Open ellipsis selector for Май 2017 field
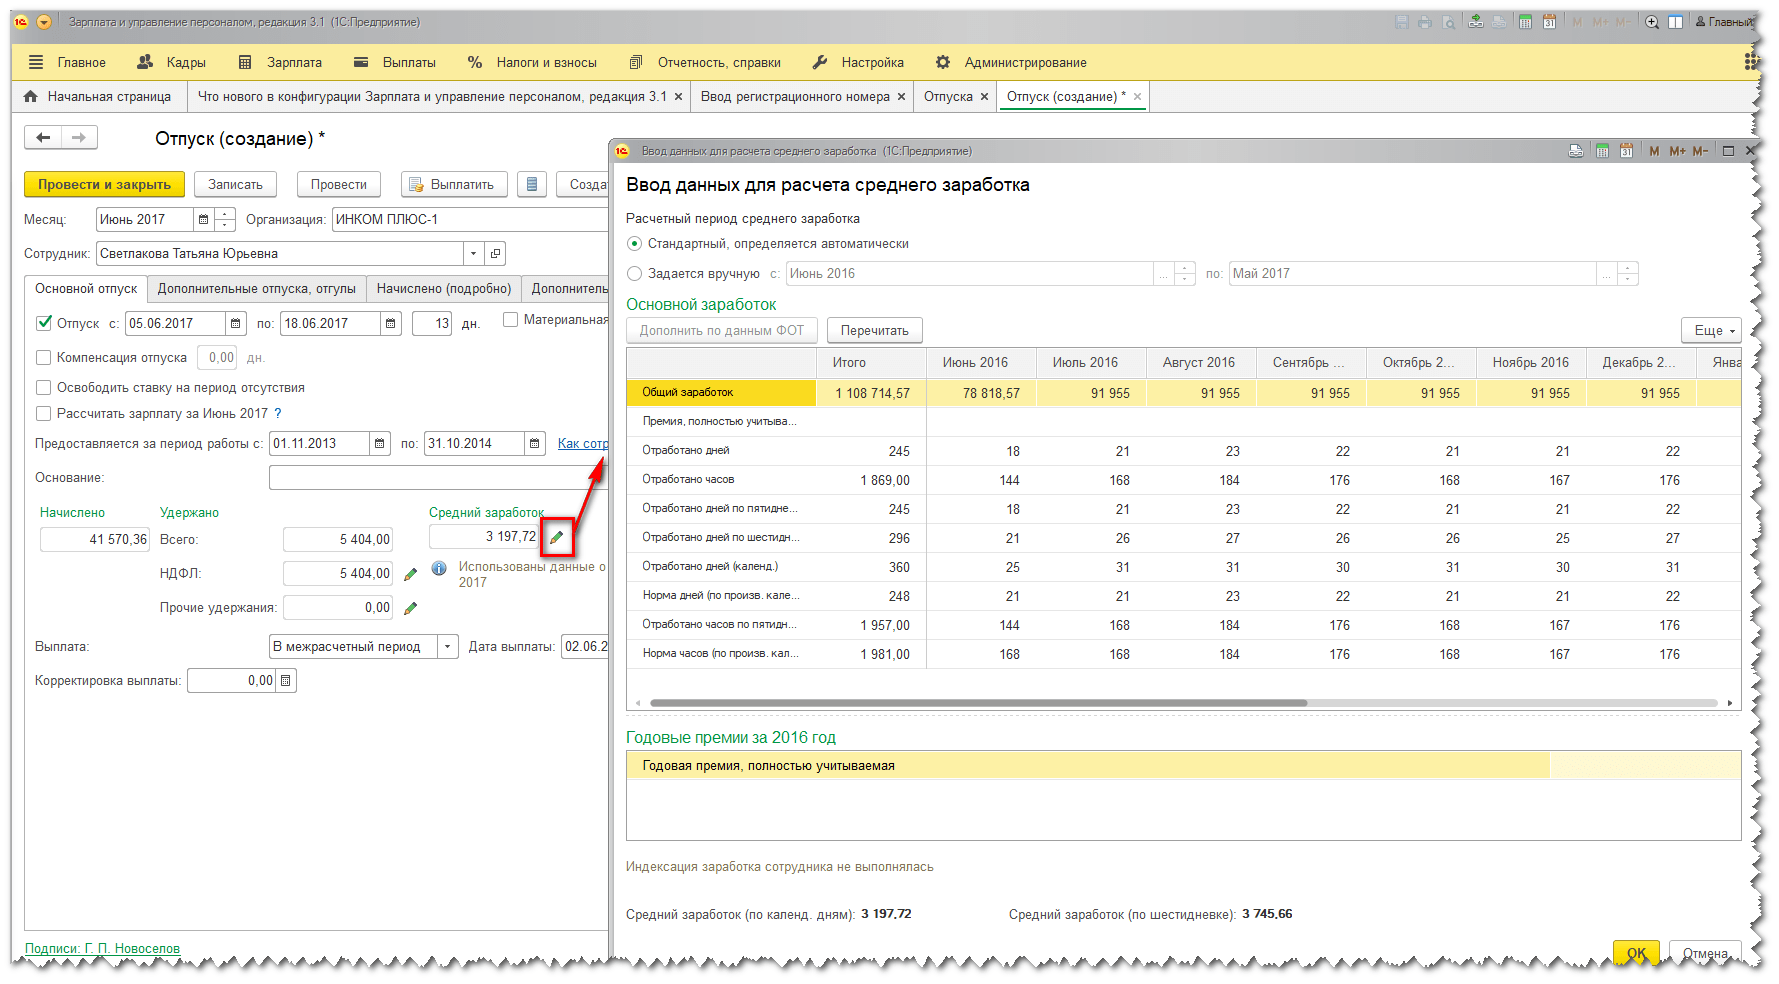 (1607, 273)
